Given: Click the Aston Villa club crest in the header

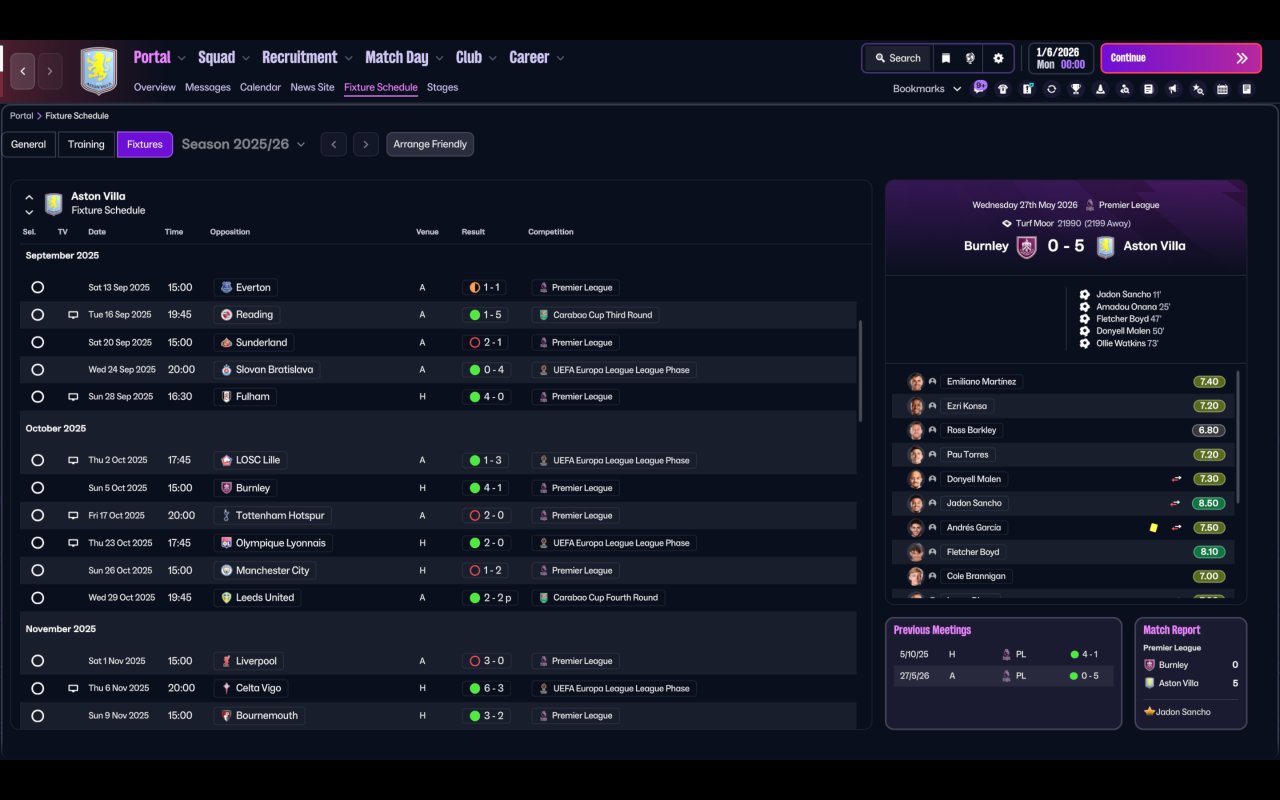Looking at the screenshot, I should [99, 71].
